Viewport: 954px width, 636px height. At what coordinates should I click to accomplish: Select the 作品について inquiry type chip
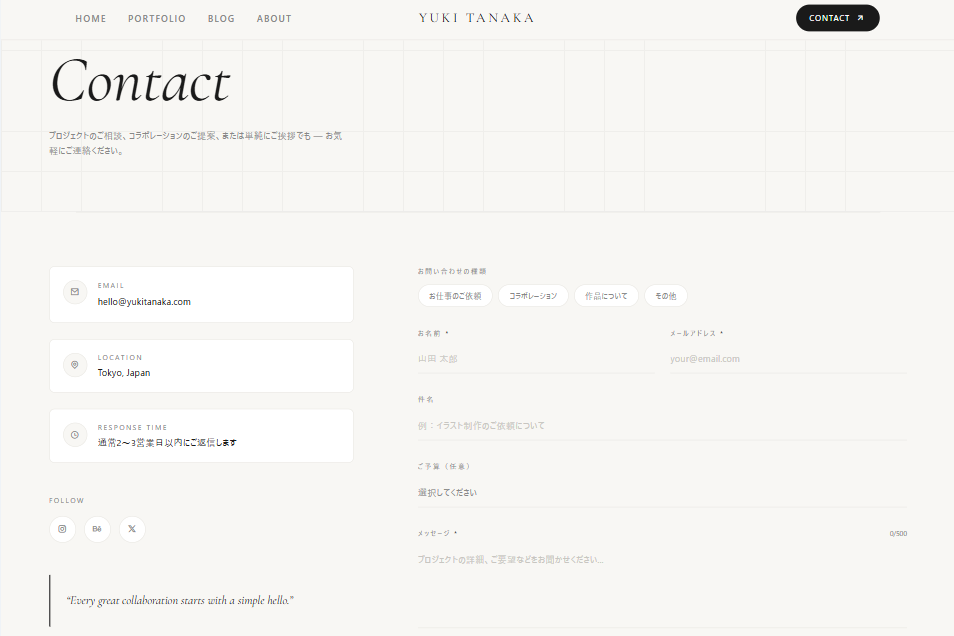606,296
